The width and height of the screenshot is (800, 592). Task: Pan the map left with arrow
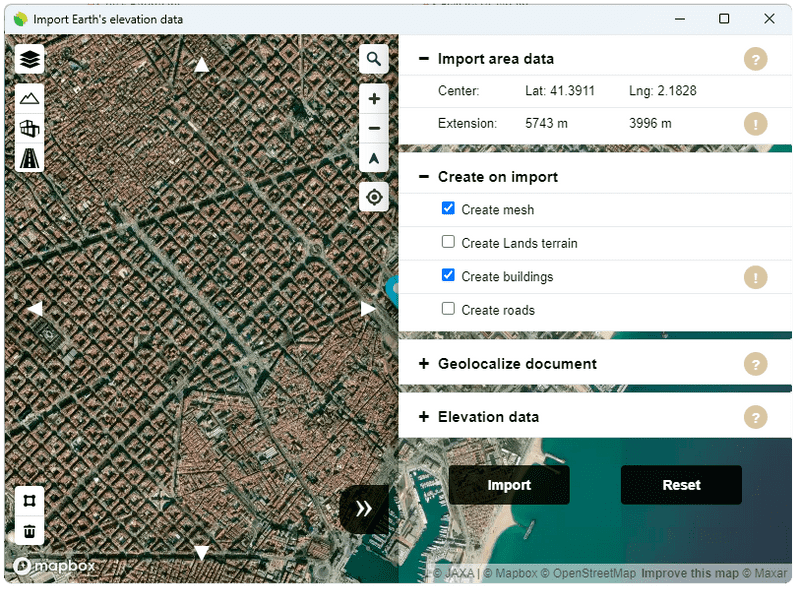point(35,309)
